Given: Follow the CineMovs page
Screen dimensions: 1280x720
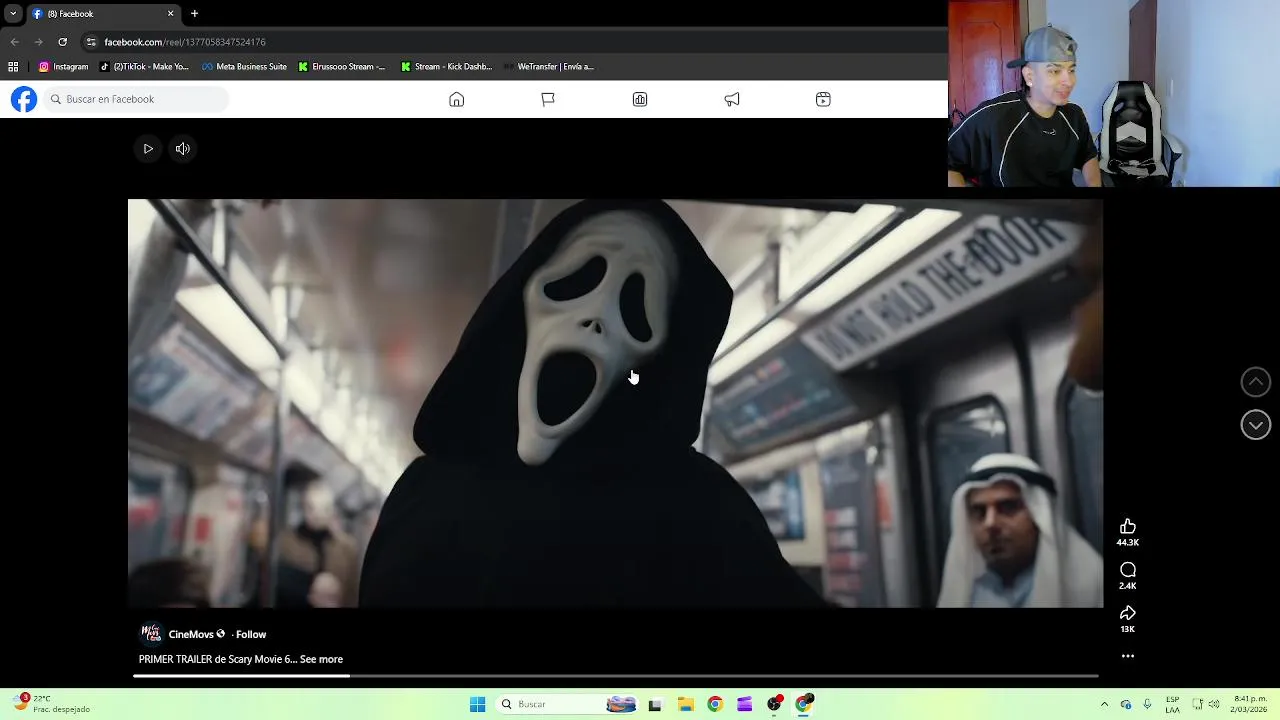Looking at the screenshot, I should pos(251,634).
